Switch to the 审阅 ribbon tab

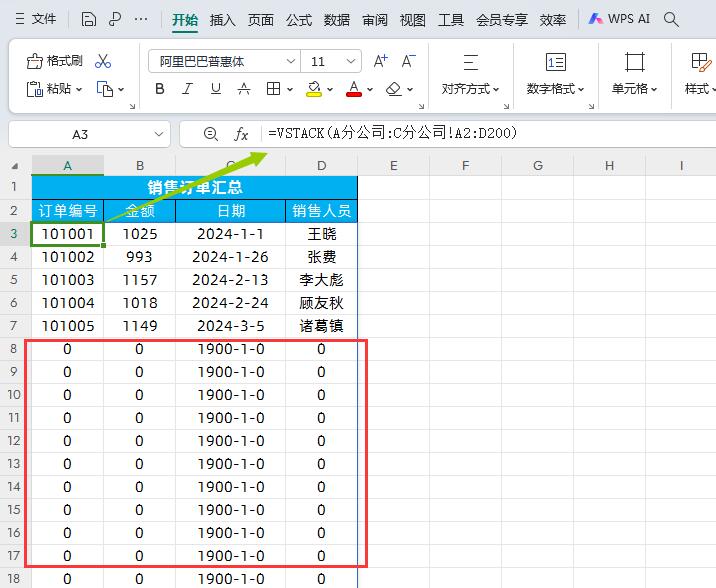[x=375, y=20]
